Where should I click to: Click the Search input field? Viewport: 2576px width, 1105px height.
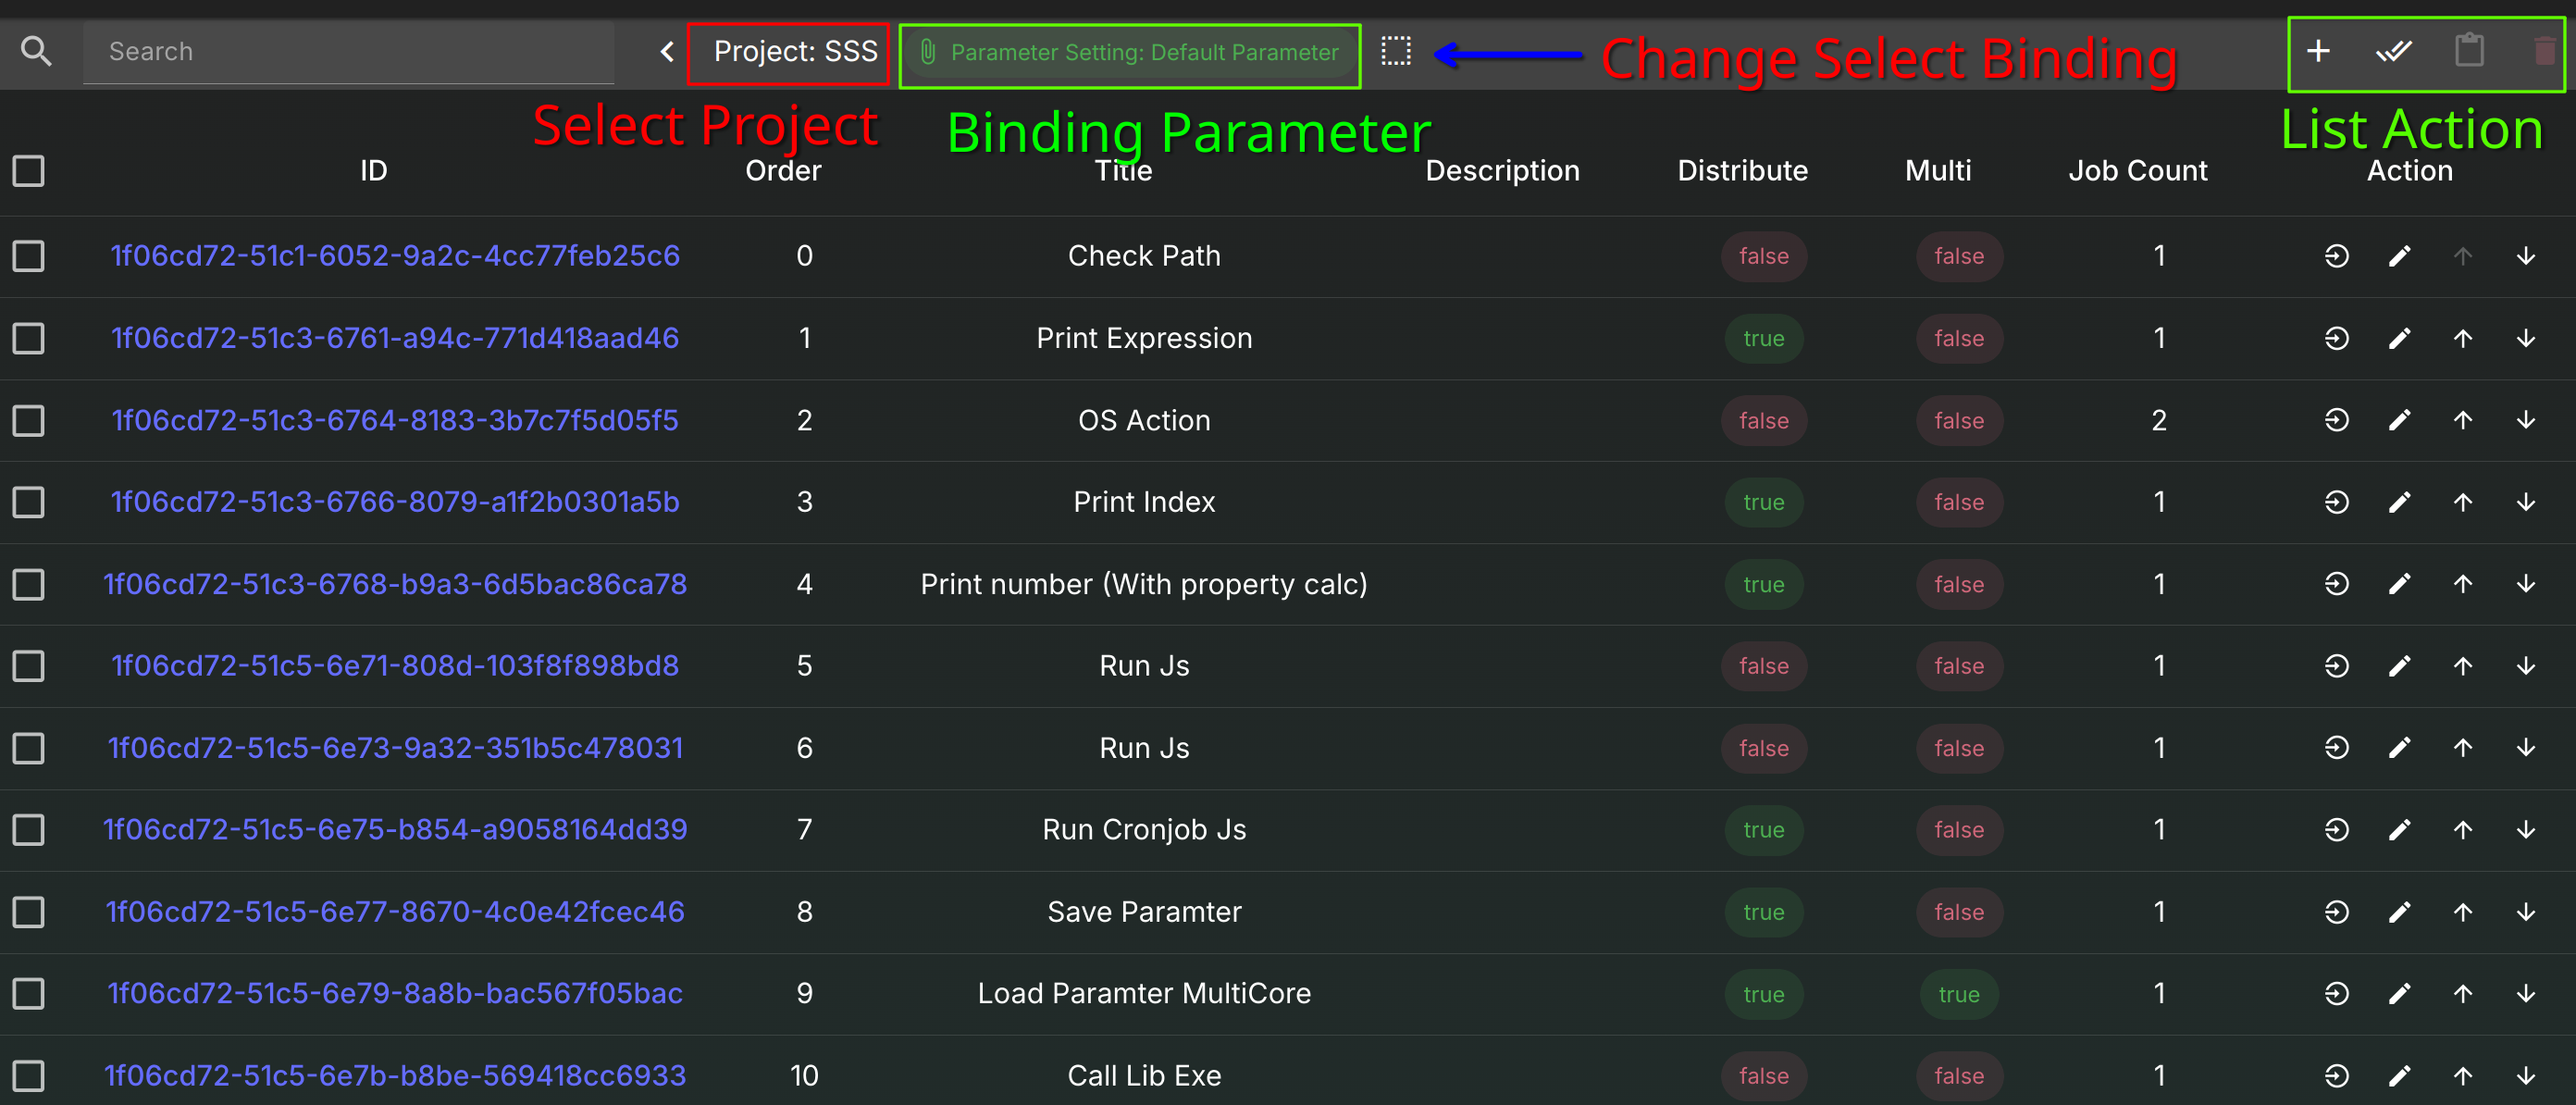pyautogui.click(x=348, y=52)
